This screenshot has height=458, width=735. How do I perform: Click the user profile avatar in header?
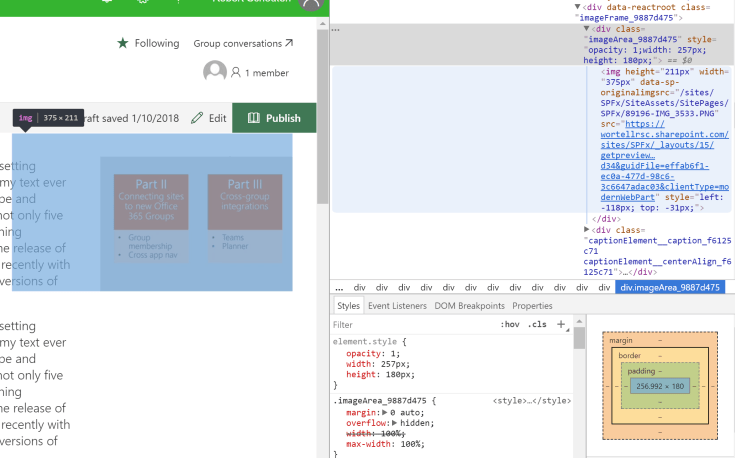[311, 3]
